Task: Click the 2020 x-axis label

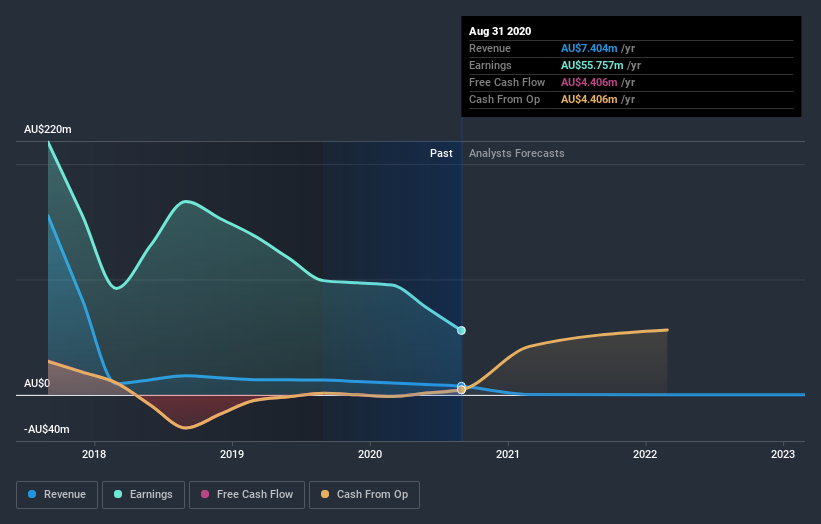Action: click(x=370, y=454)
